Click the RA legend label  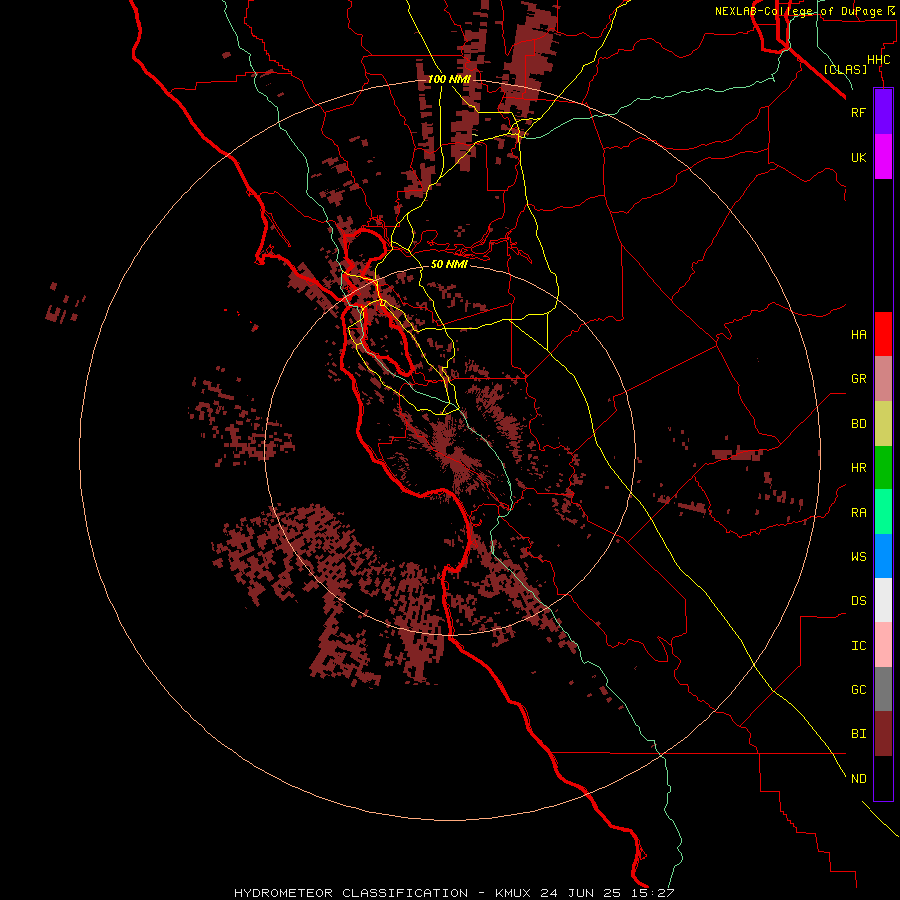point(858,513)
